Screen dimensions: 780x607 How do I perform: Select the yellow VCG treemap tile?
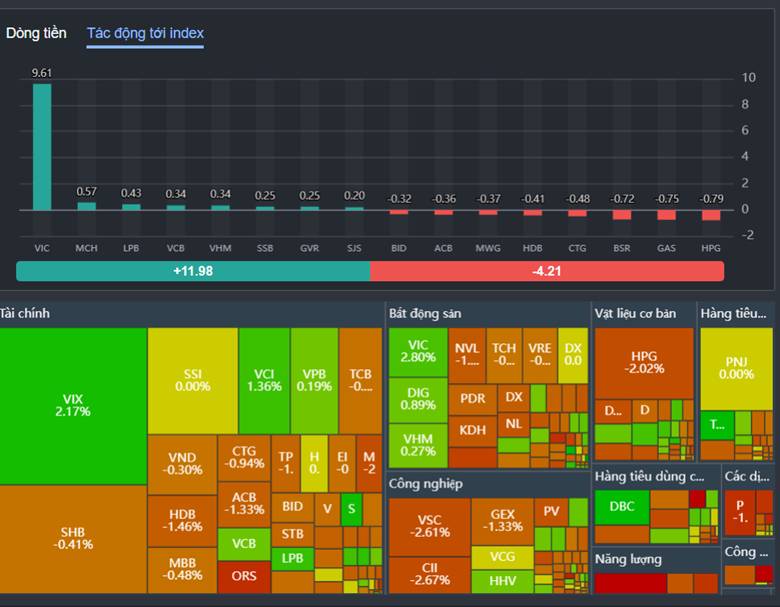point(502,557)
